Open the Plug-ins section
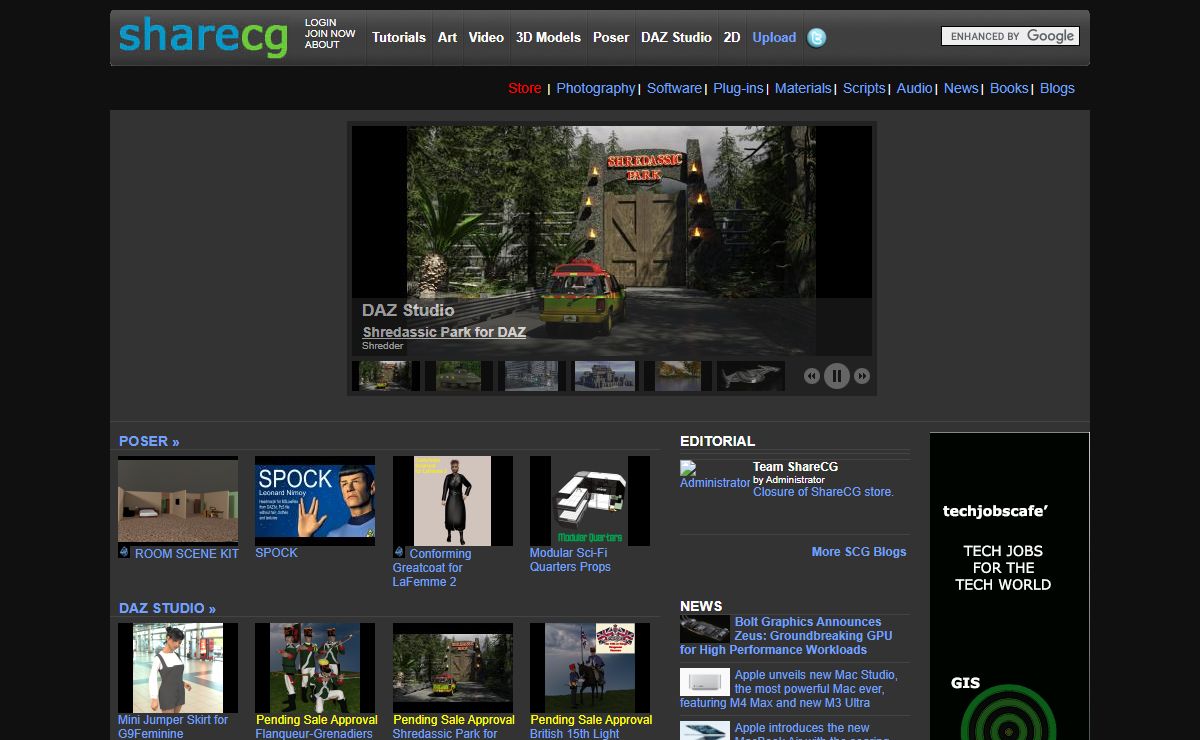Screen dimensions: 1200x740 coord(738,88)
